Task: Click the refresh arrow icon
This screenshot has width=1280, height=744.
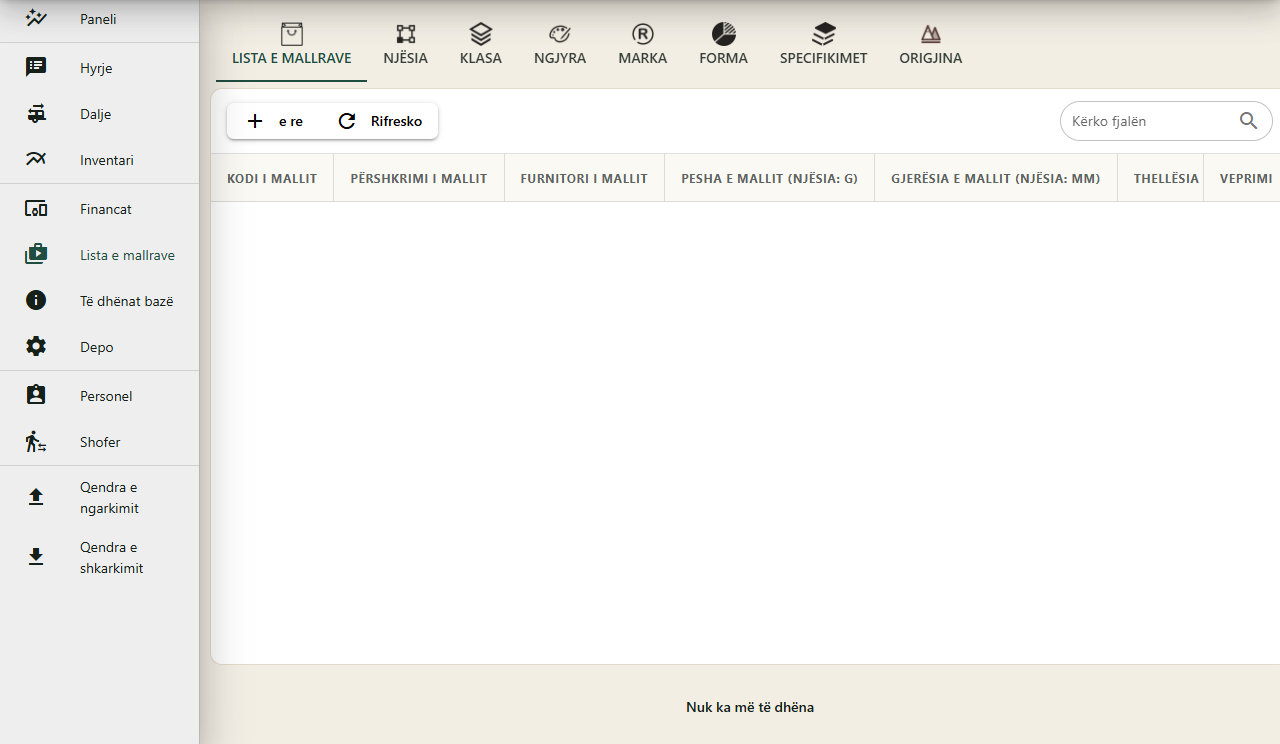Action: (x=347, y=121)
